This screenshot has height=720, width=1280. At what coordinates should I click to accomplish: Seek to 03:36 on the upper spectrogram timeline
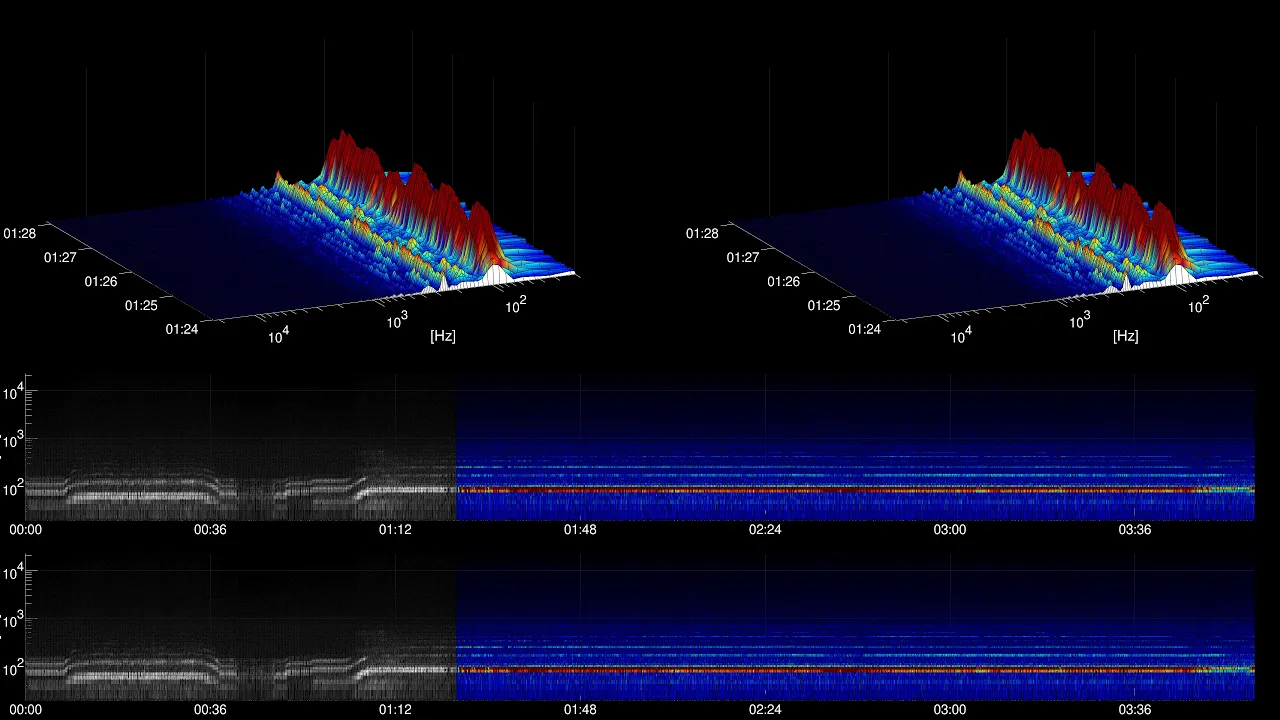click(x=1135, y=529)
